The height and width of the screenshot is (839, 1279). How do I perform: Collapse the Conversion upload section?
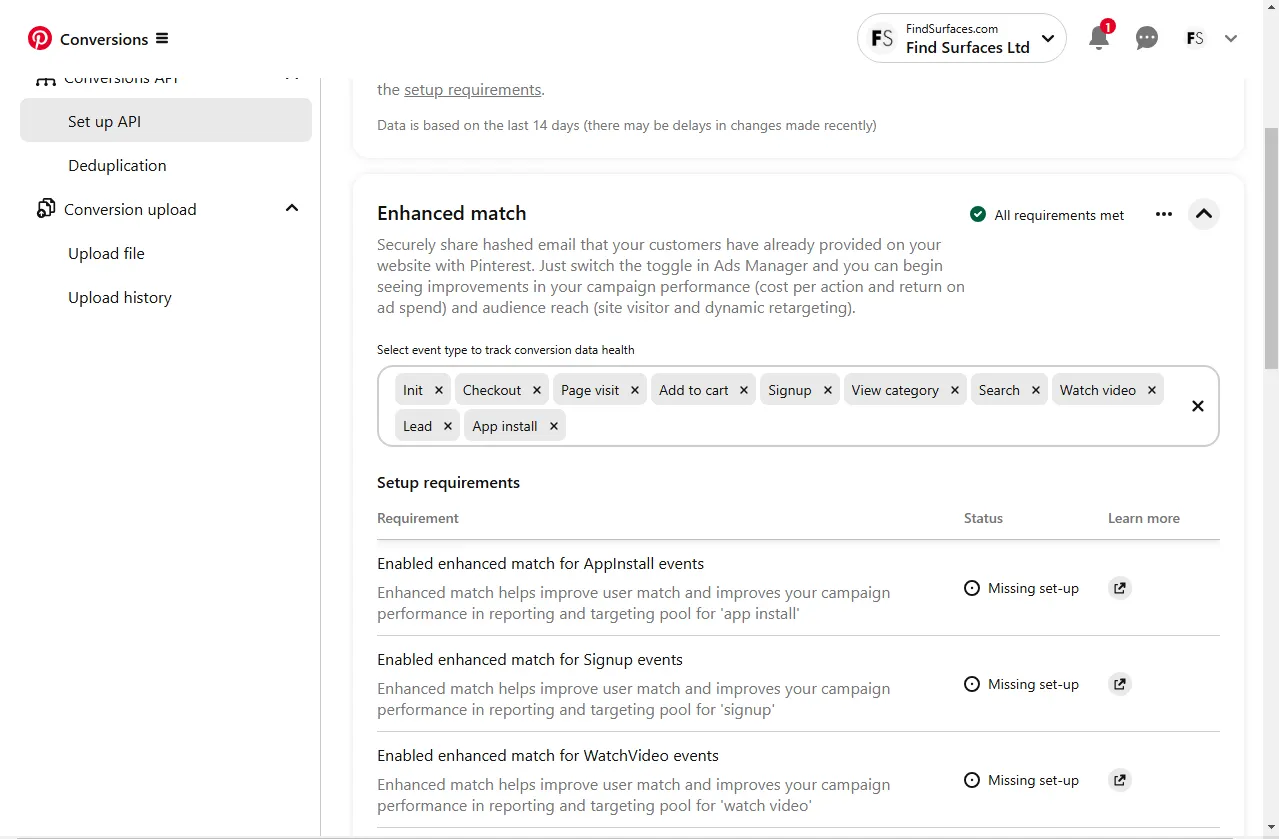[x=292, y=208]
